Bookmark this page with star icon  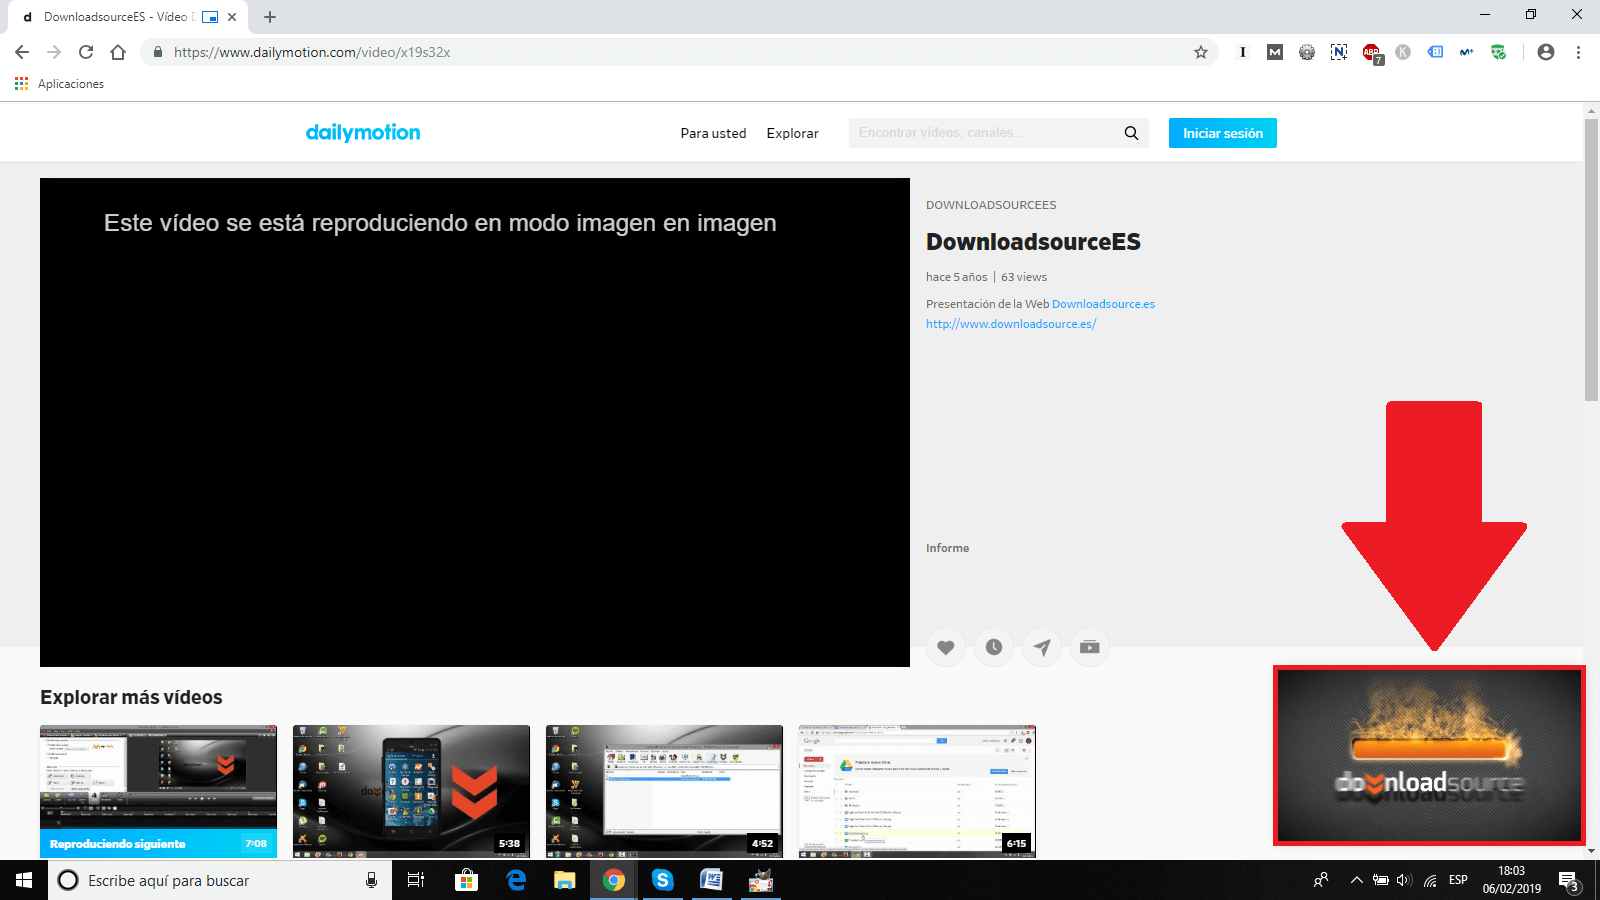click(1201, 52)
